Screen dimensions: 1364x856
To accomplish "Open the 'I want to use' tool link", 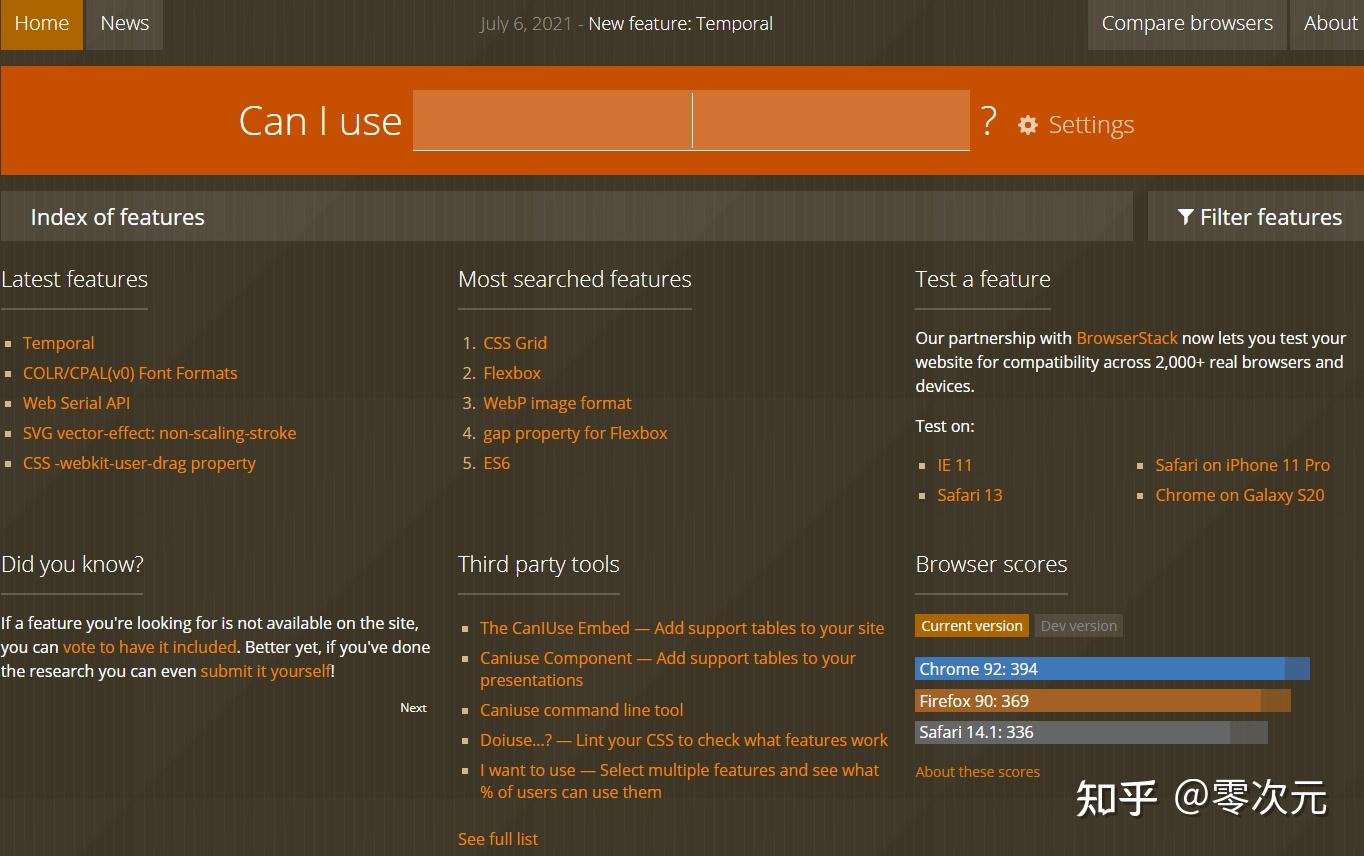I will (x=680, y=781).
